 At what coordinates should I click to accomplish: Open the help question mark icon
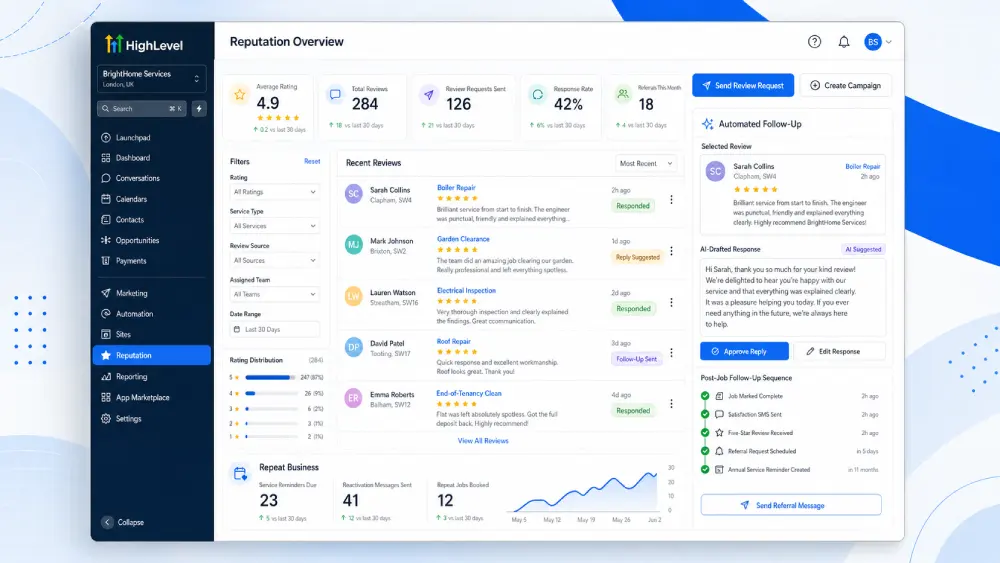[814, 41]
